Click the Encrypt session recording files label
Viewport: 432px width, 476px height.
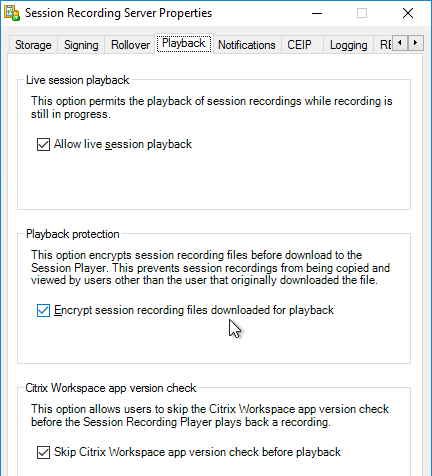194,310
